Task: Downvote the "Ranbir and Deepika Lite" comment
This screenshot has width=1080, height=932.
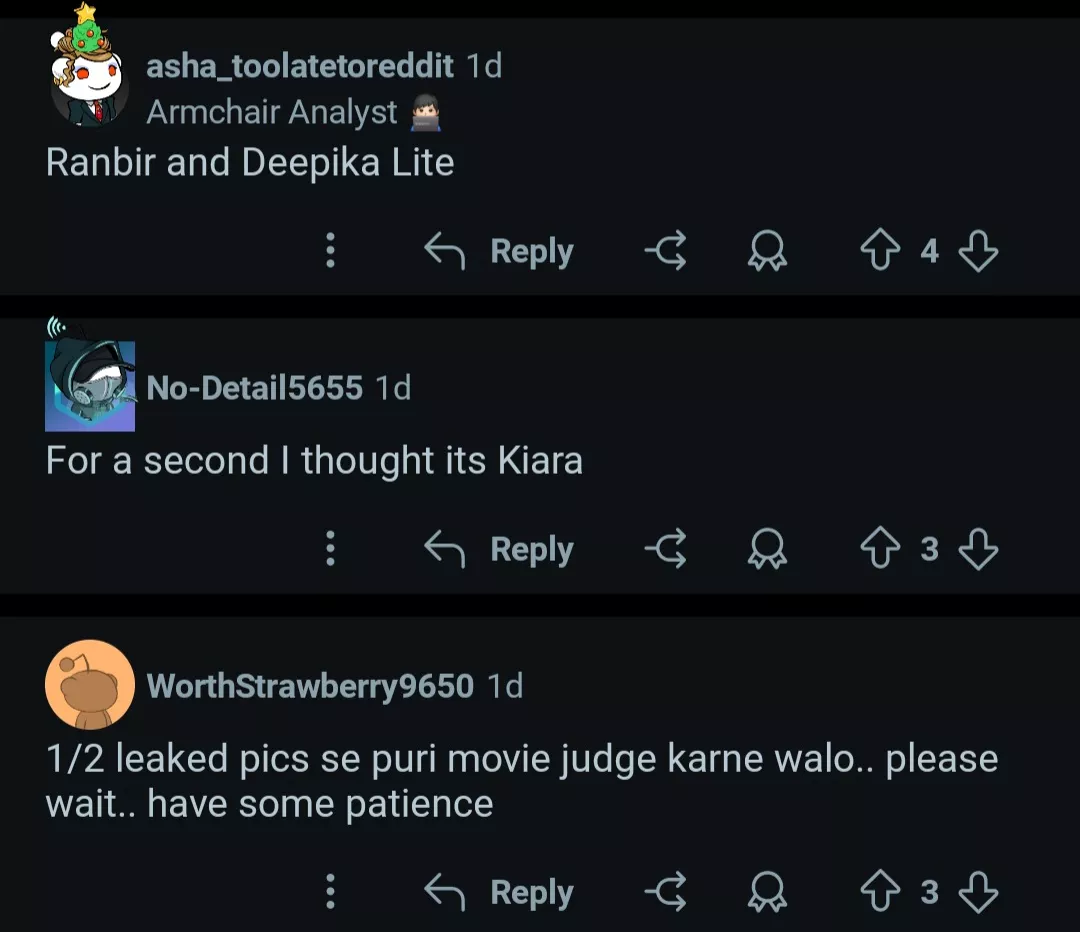Action: [980, 251]
